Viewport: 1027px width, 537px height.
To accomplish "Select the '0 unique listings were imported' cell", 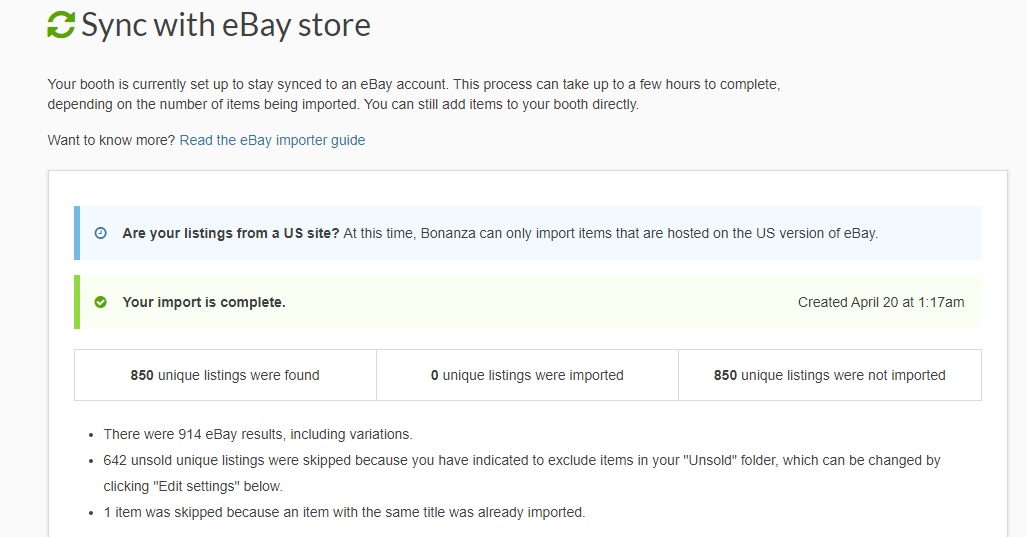I will (x=527, y=375).
